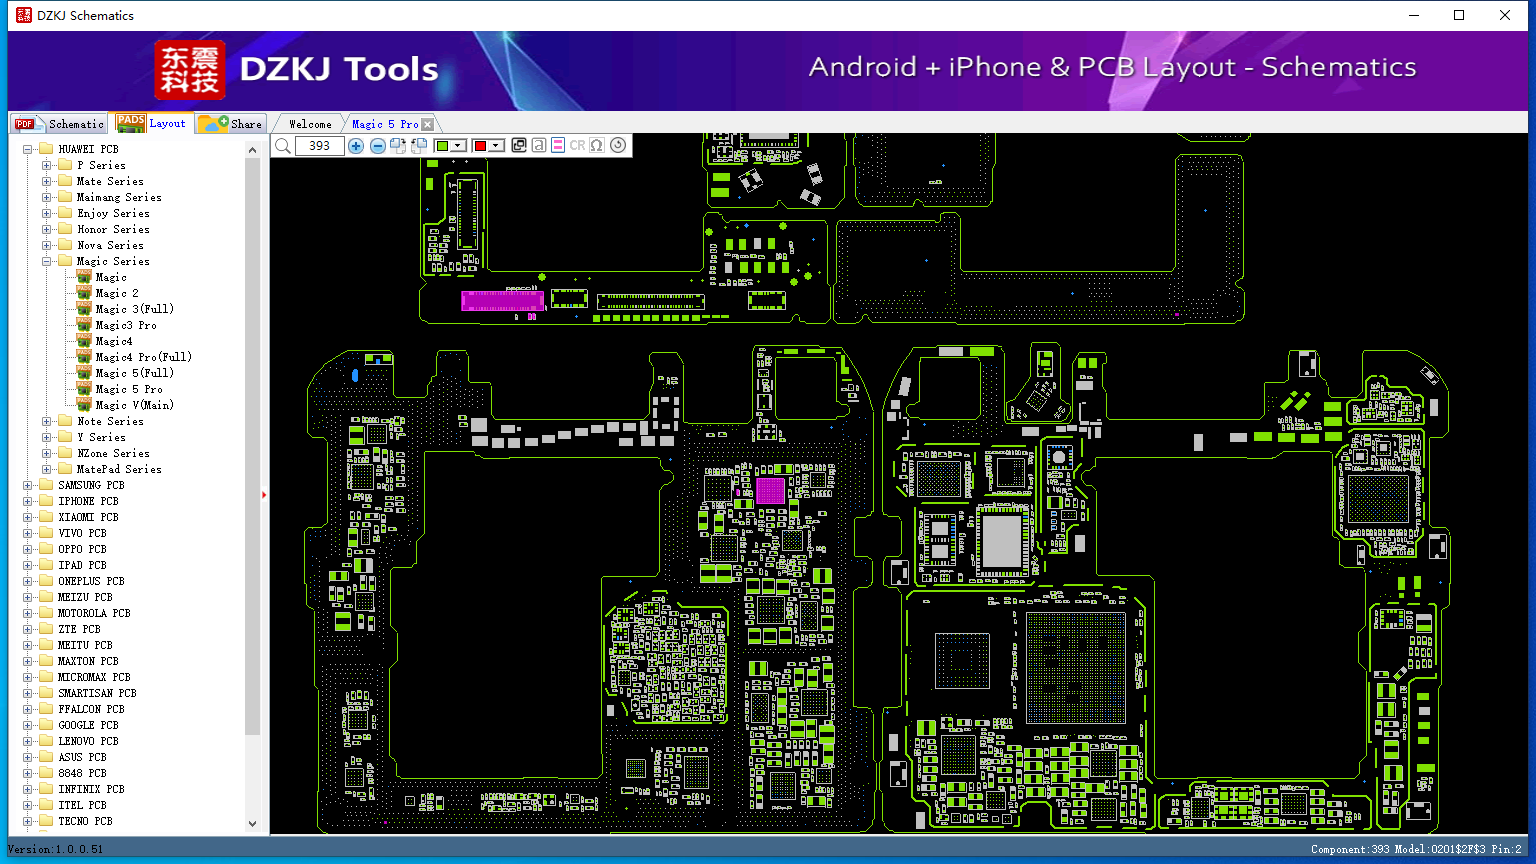Open the green color dropdown arrow
This screenshot has height=864, width=1536.
pyautogui.click(x=458, y=146)
